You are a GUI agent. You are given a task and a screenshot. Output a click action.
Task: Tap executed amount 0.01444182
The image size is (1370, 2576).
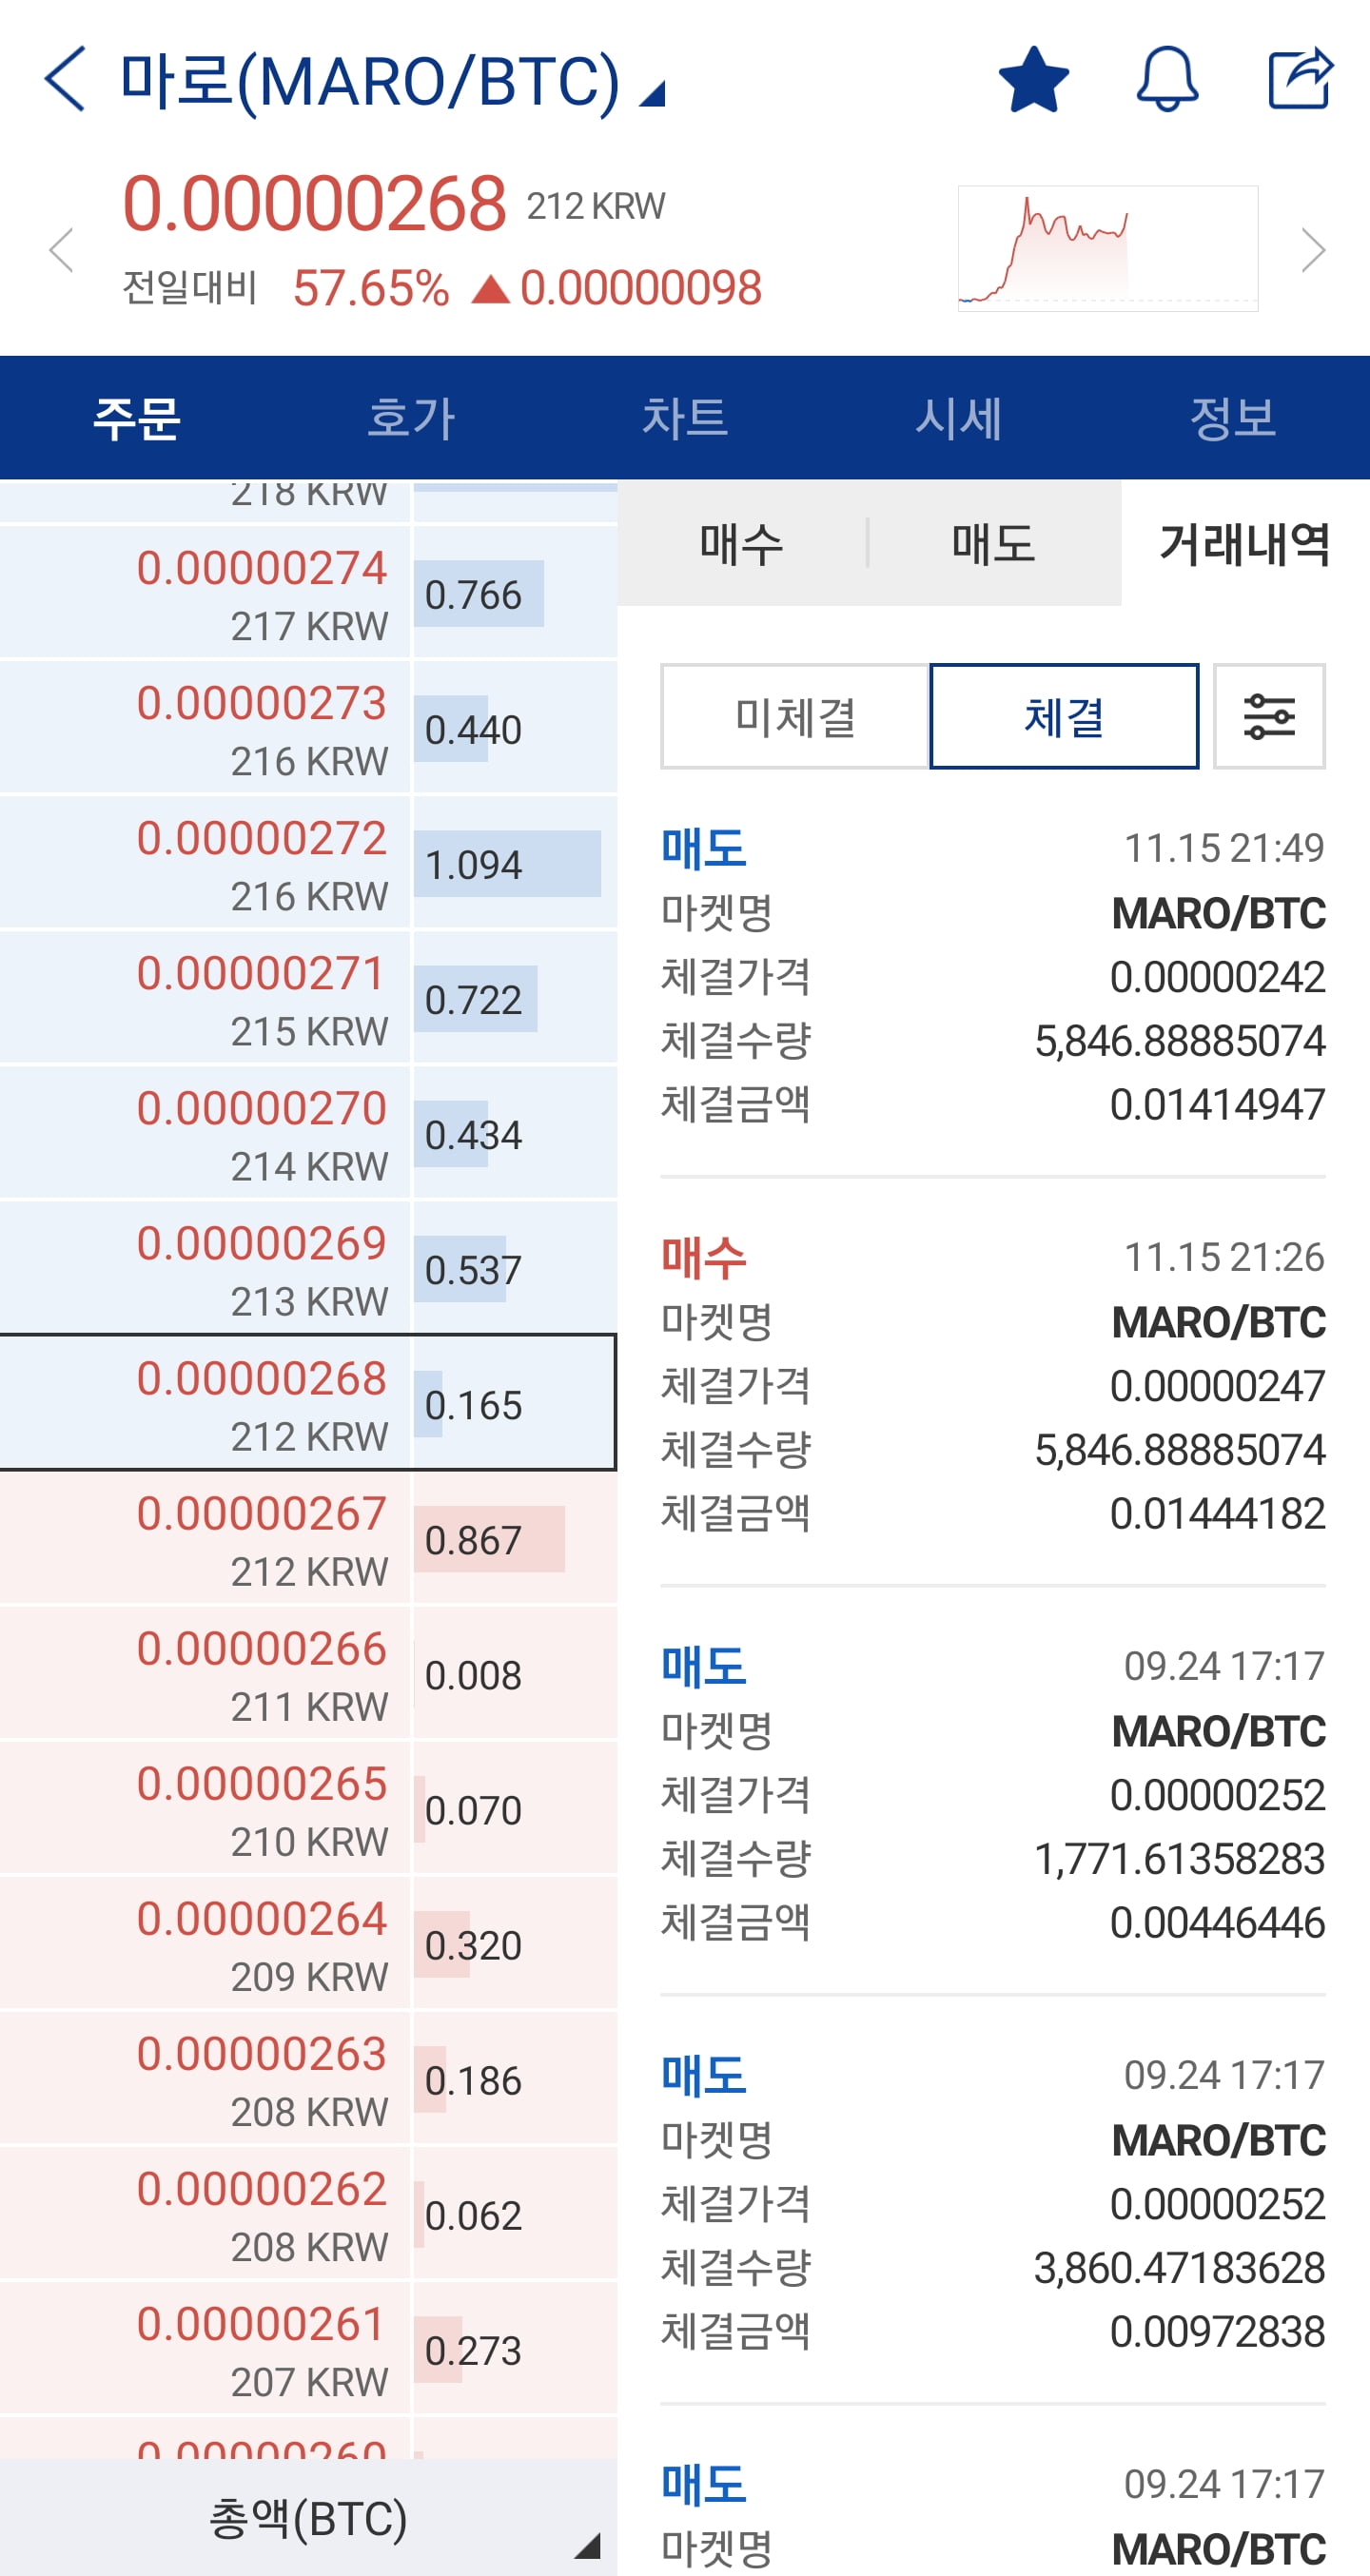1217,1514
